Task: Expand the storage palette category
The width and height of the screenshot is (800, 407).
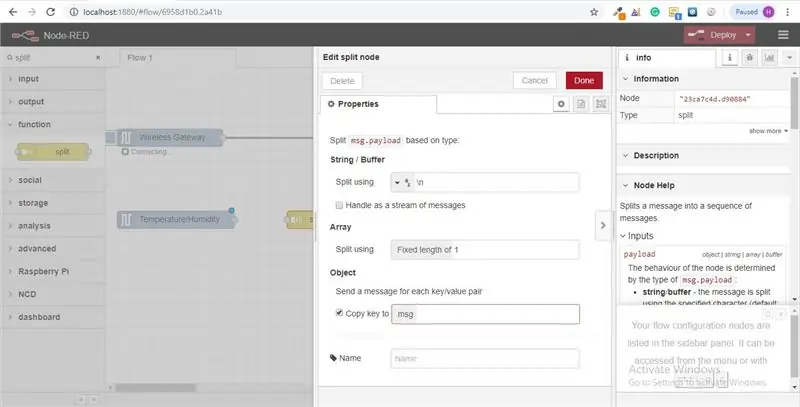Action: pyautogui.click(x=52, y=203)
